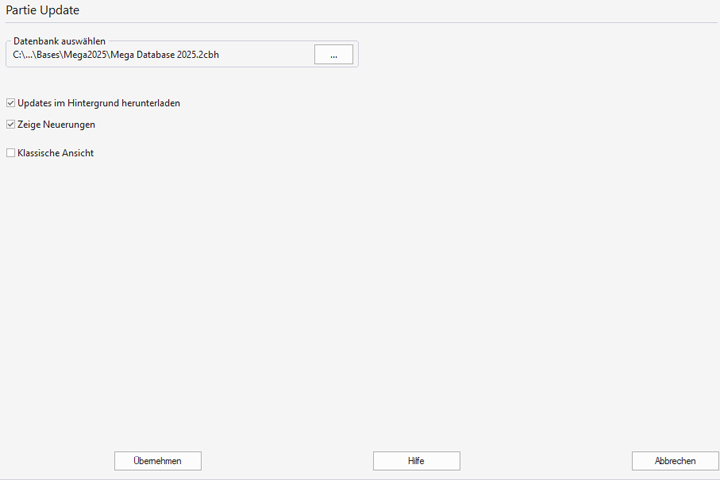Click the "C:\...\Bases" start of the path
Image resolution: width=720 pixels, height=480 pixels.
35,55
